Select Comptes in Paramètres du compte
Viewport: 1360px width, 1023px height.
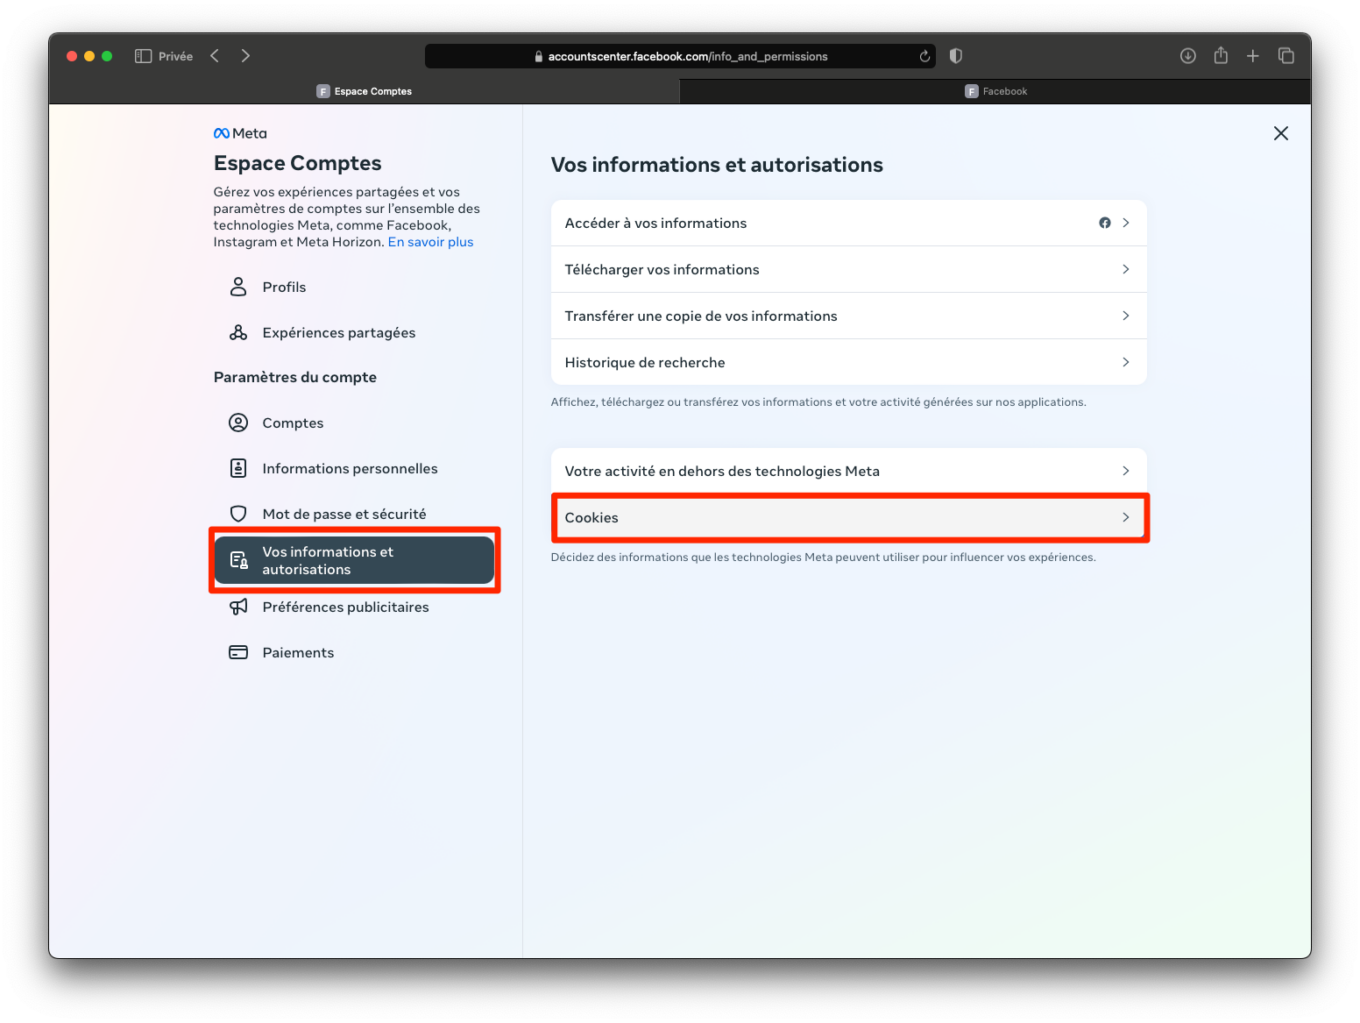[354, 423]
